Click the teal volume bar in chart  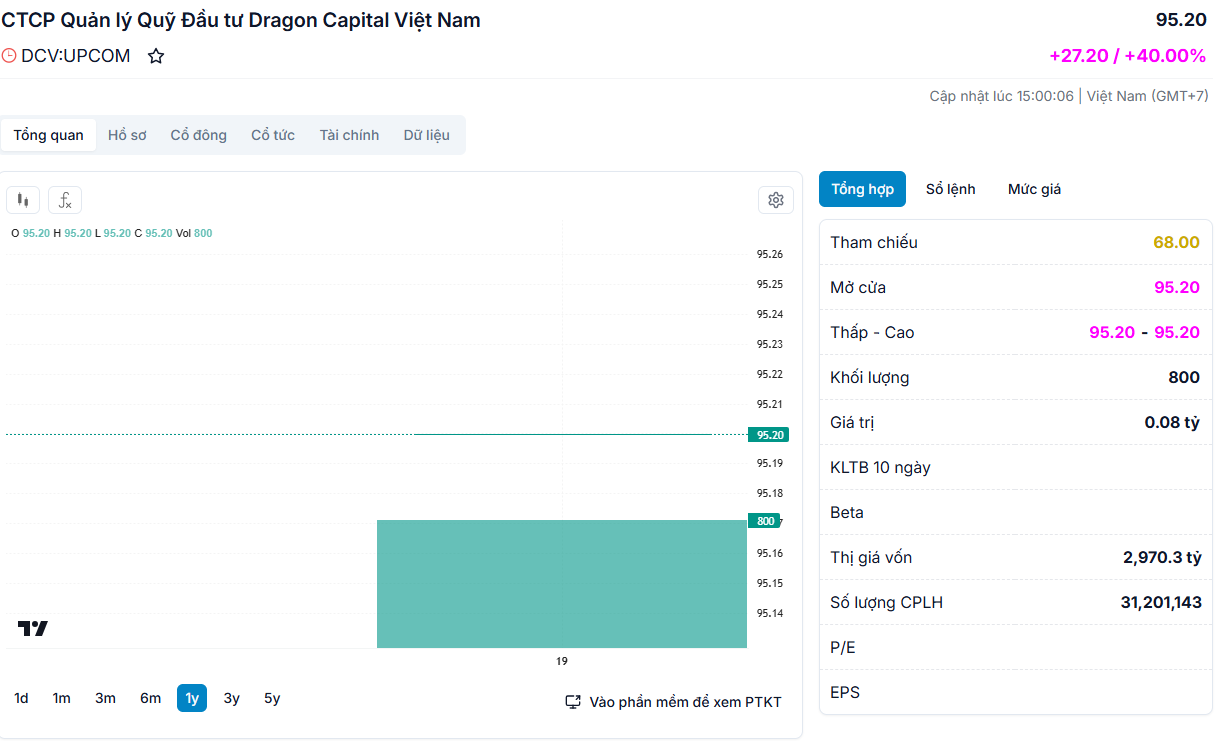pyautogui.click(x=561, y=584)
